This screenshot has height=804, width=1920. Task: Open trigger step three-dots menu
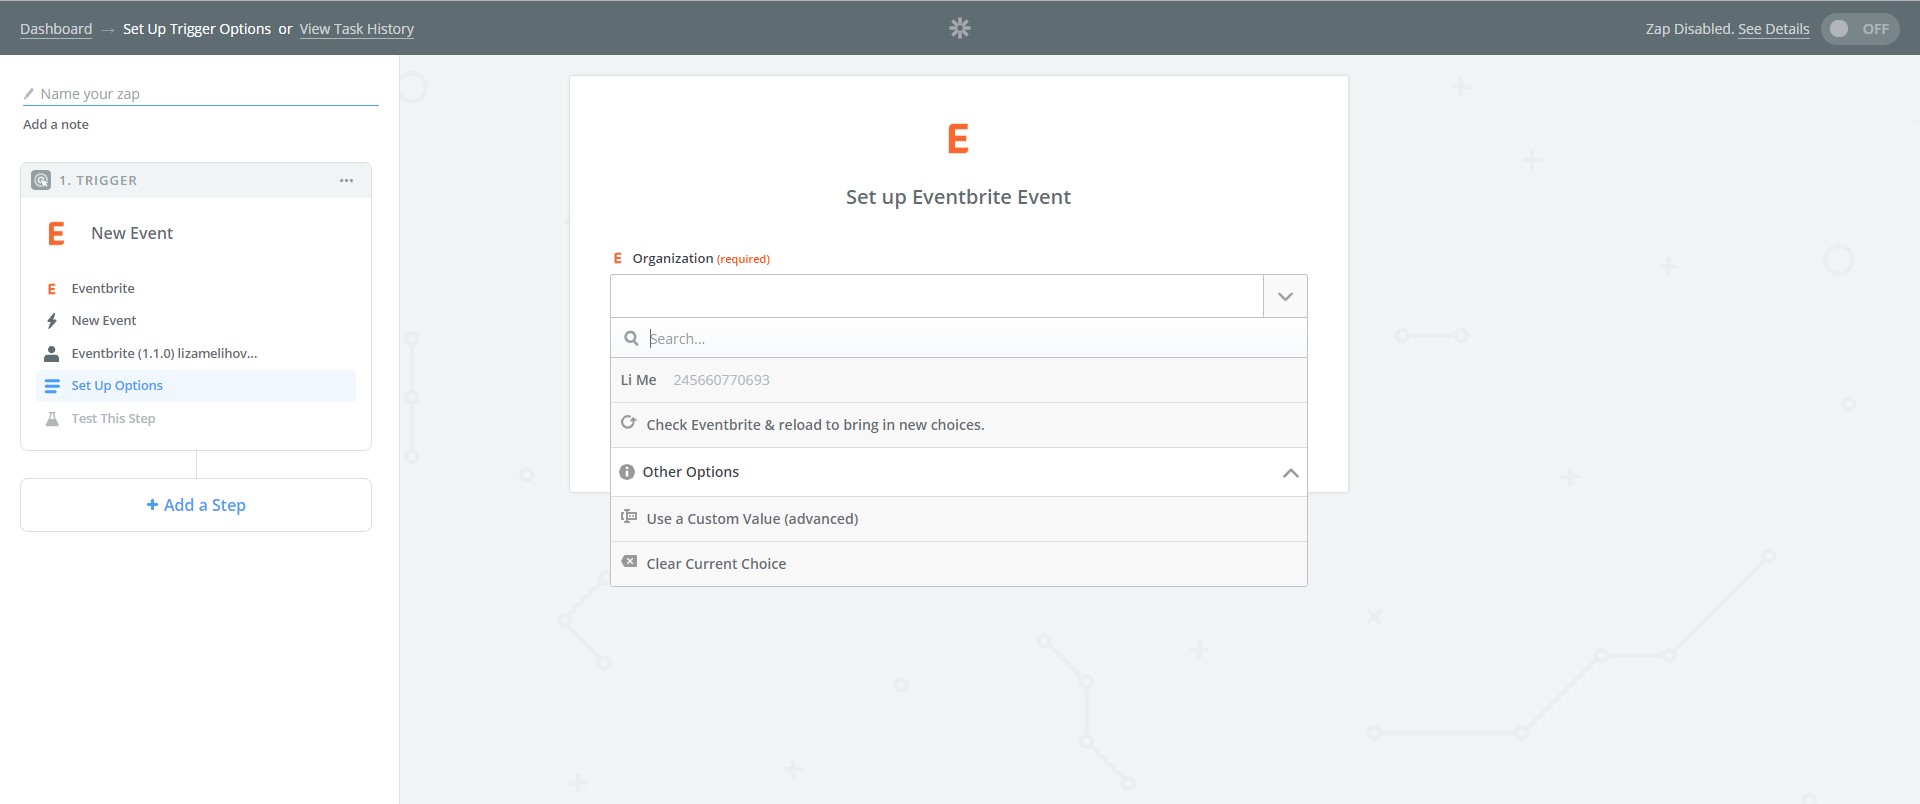346,181
